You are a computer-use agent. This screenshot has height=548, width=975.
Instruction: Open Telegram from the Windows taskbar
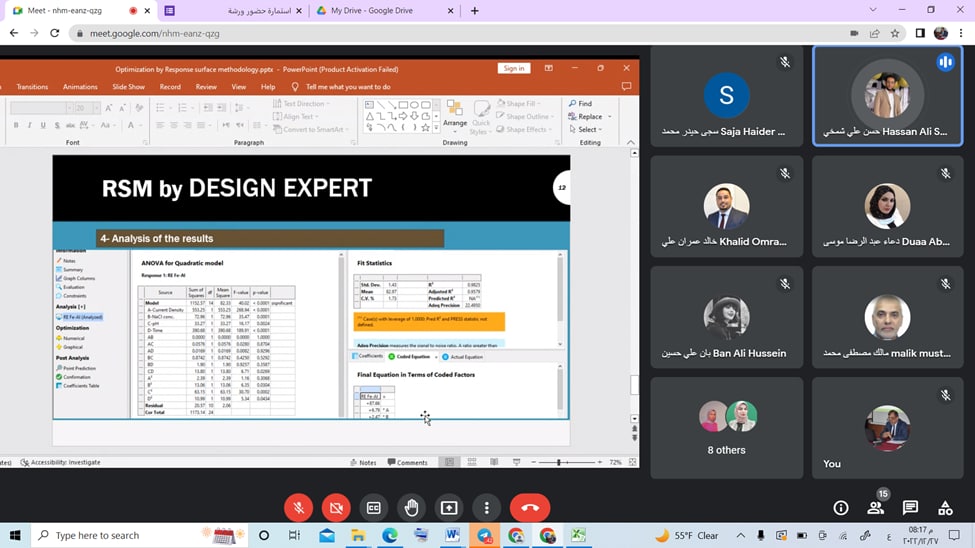tap(484, 536)
